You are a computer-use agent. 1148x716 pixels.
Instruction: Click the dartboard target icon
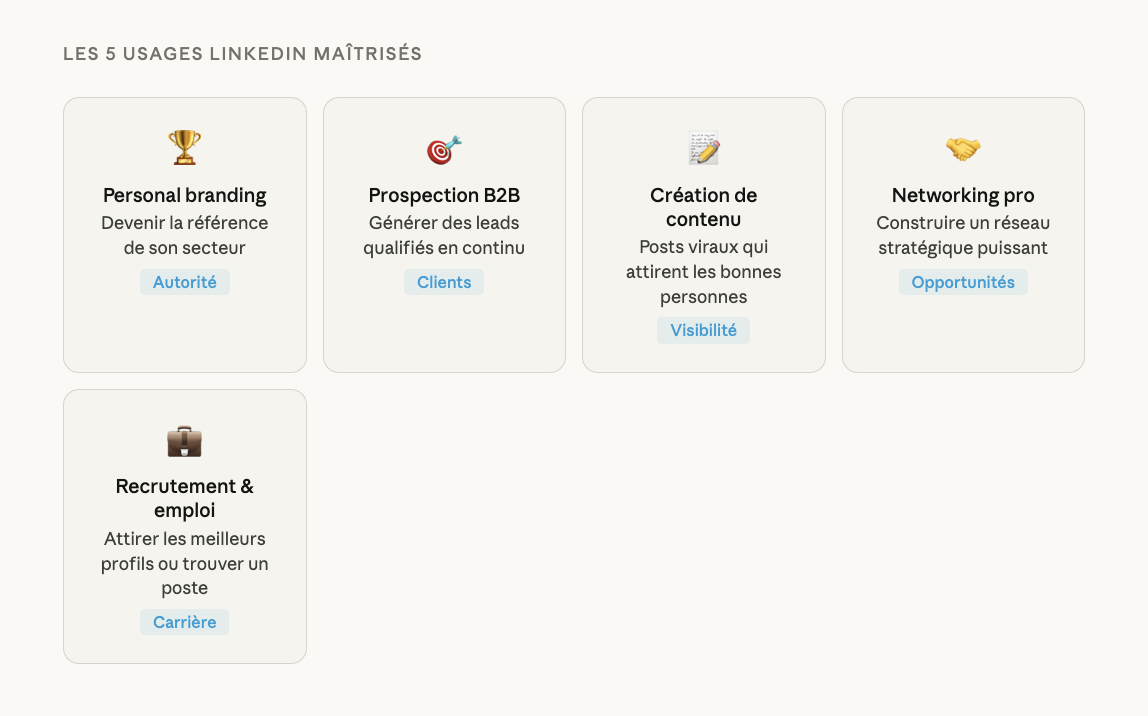pos(444,149)
